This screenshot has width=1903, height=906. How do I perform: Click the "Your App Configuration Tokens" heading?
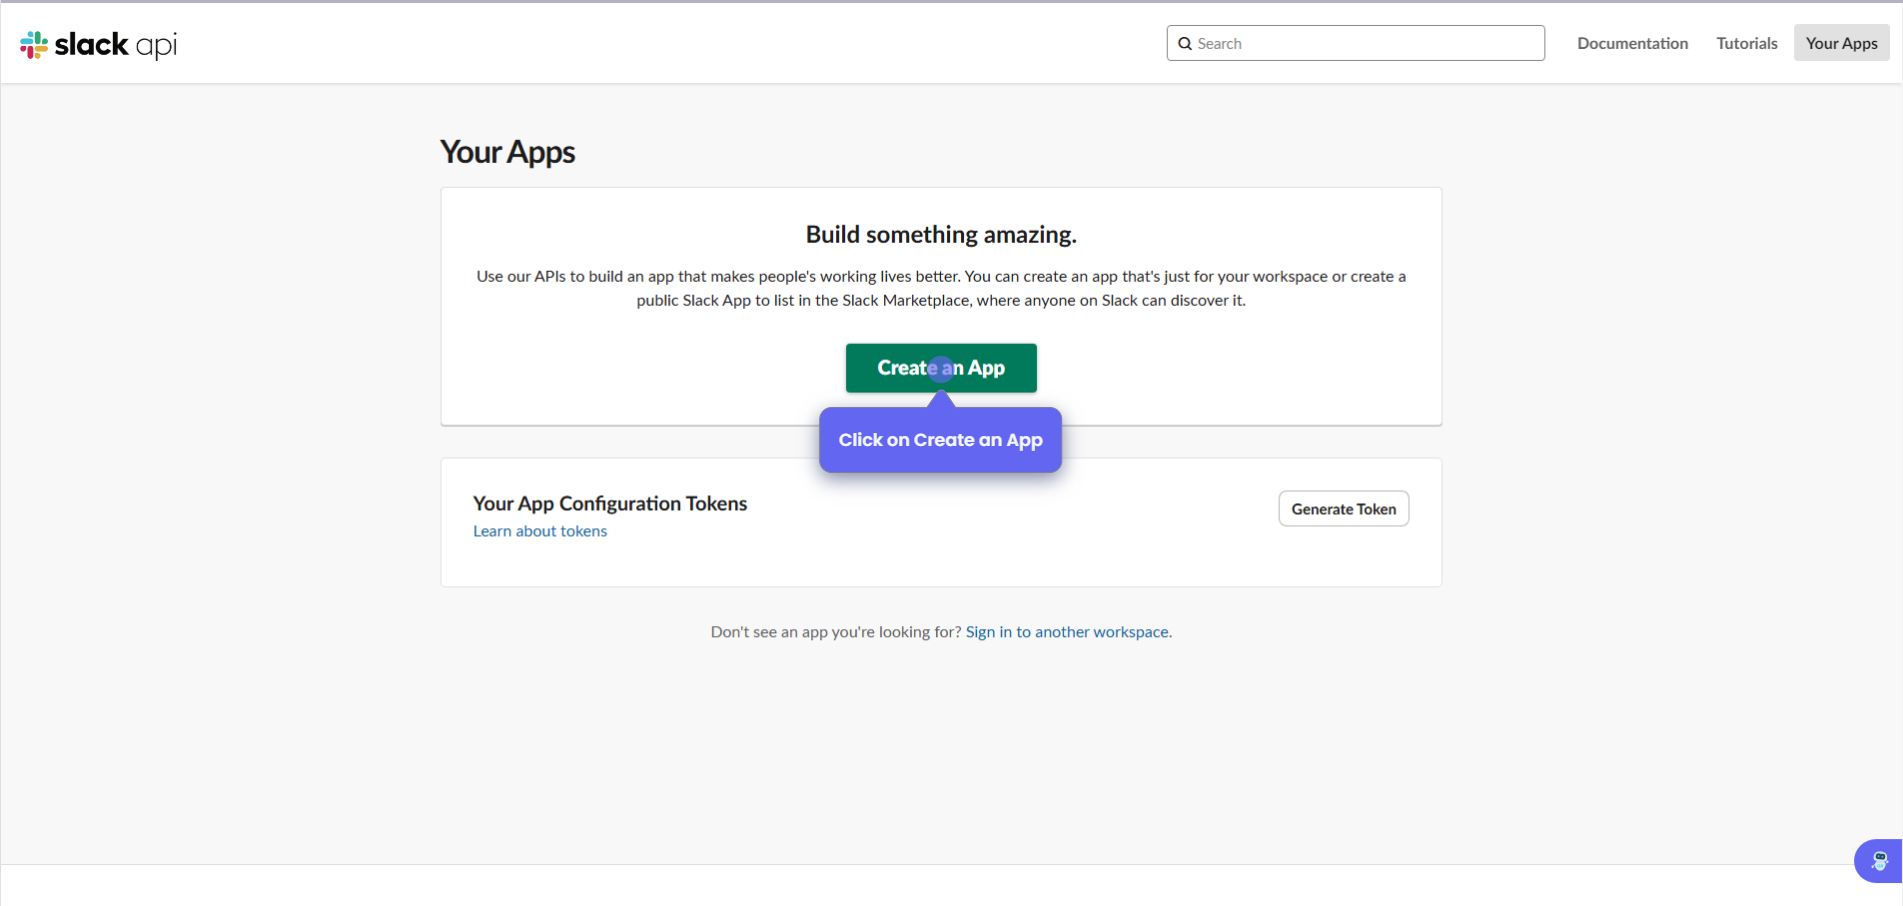coord(610,504)
